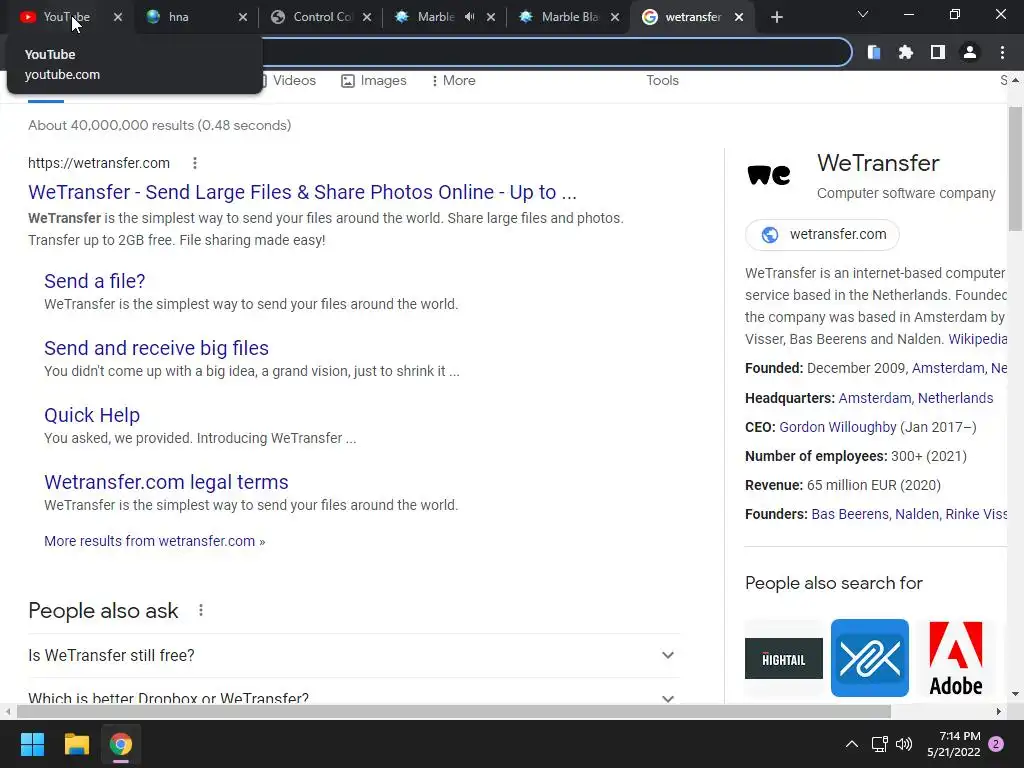Image resolution: width=1024 pixels, height=768 pixels.
Task: Open People also ask options menu
Action: point(201,610)
